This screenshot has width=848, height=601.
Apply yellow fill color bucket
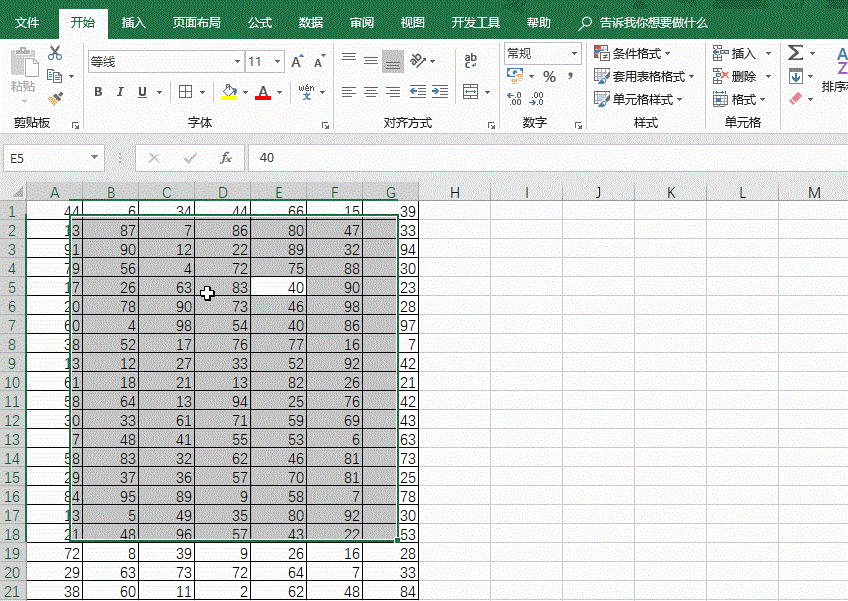click(x=230, y=92)
